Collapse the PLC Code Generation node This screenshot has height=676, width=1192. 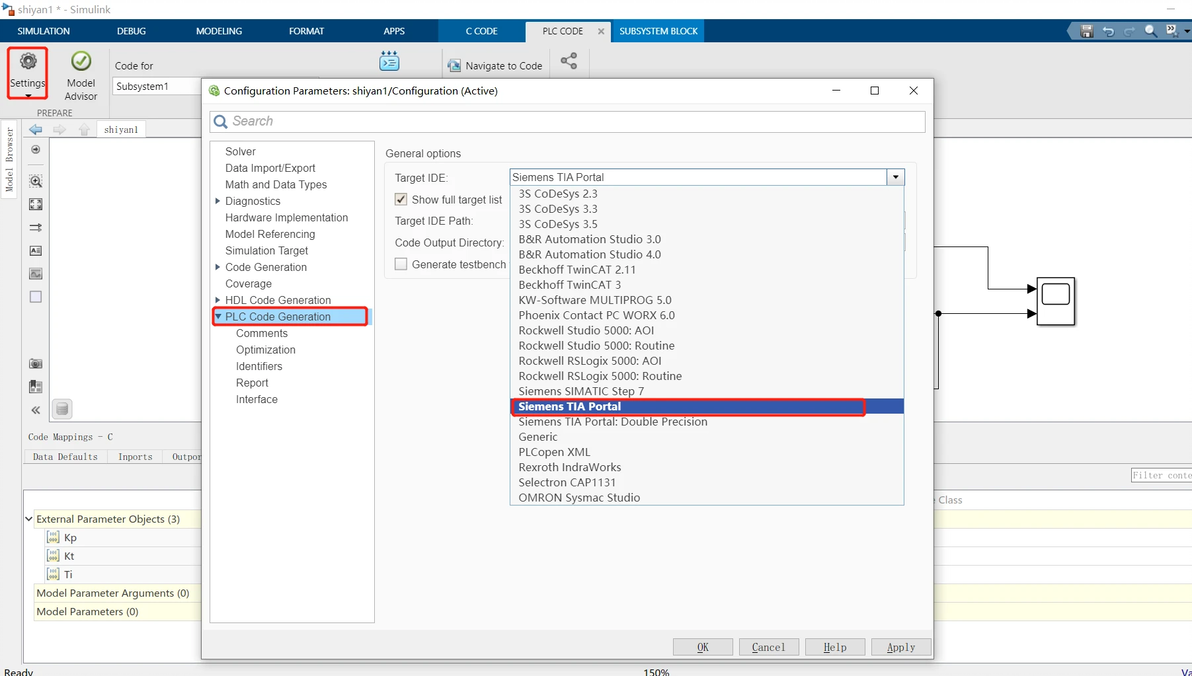tap(218, 316)
